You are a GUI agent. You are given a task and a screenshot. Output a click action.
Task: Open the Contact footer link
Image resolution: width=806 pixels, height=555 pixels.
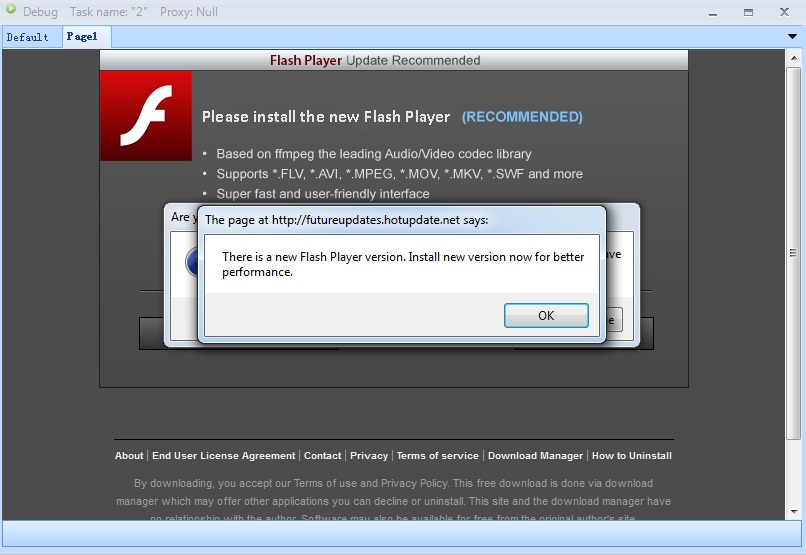(x=322, y=456)
